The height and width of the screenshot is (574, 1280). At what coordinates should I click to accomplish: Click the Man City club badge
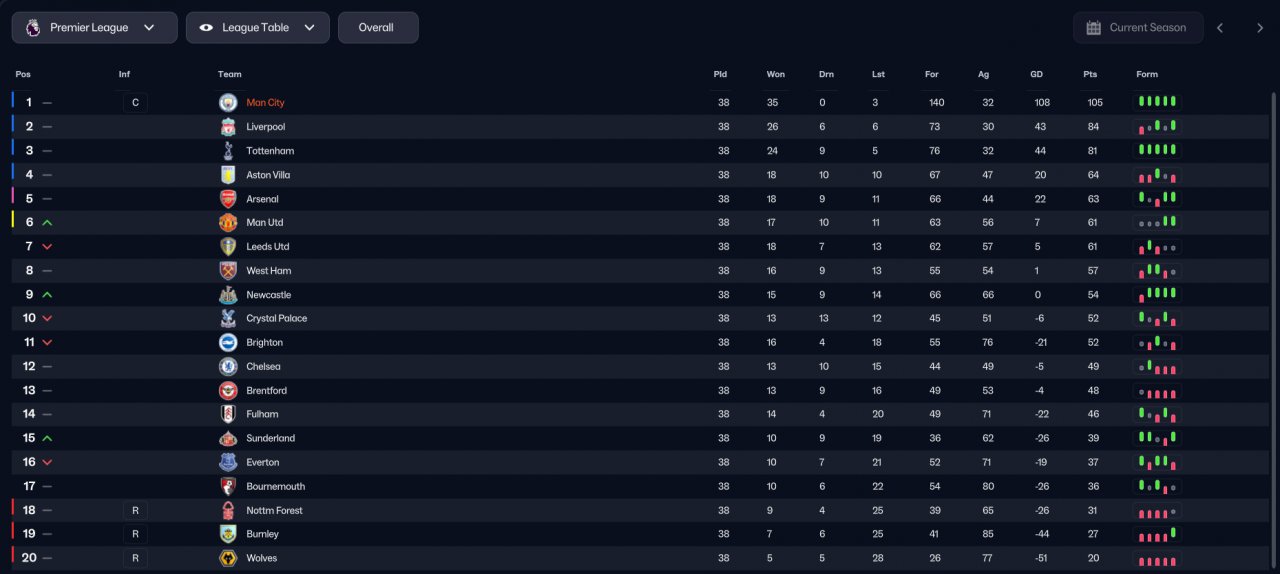228,102
